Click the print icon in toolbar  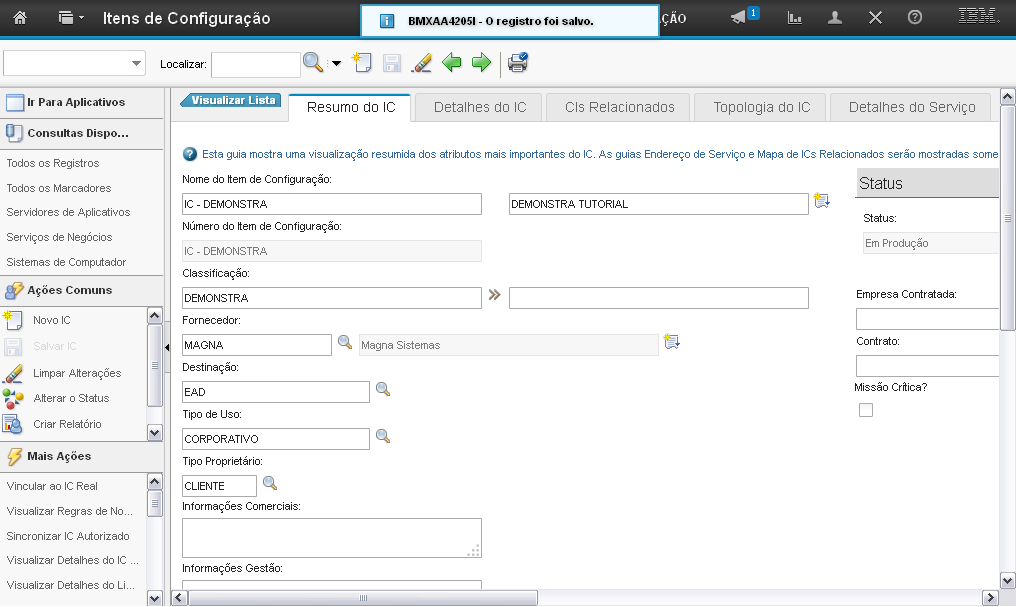pos(517,63)
